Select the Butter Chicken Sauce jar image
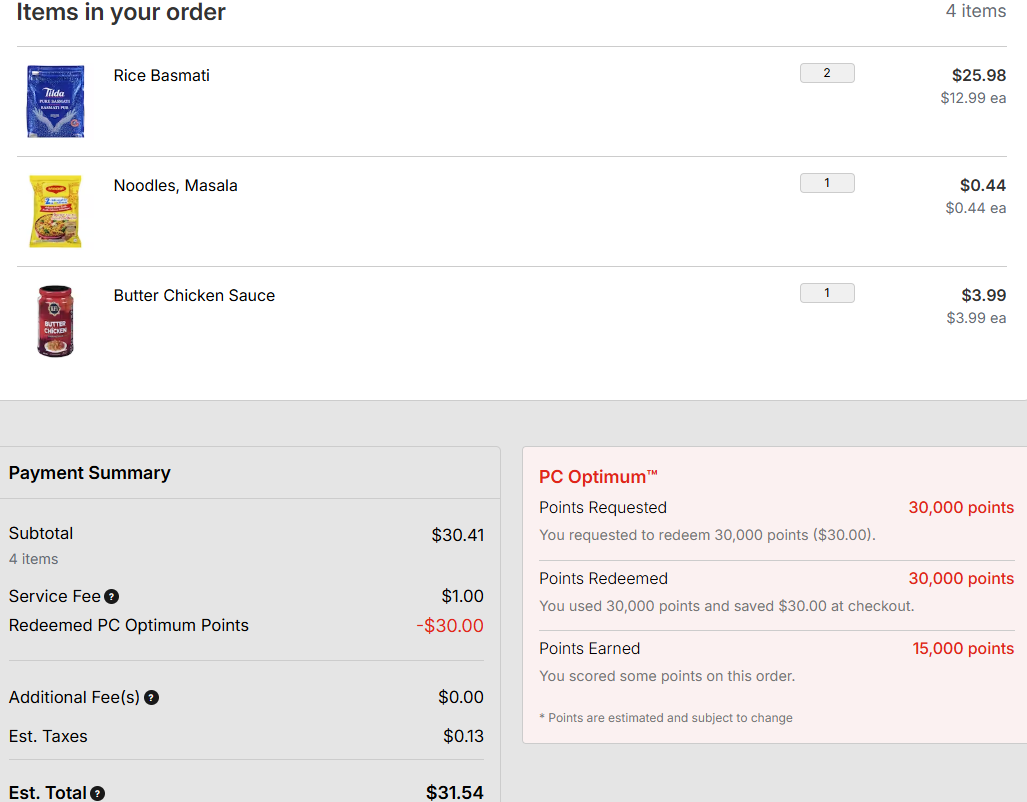 [55, 321]
